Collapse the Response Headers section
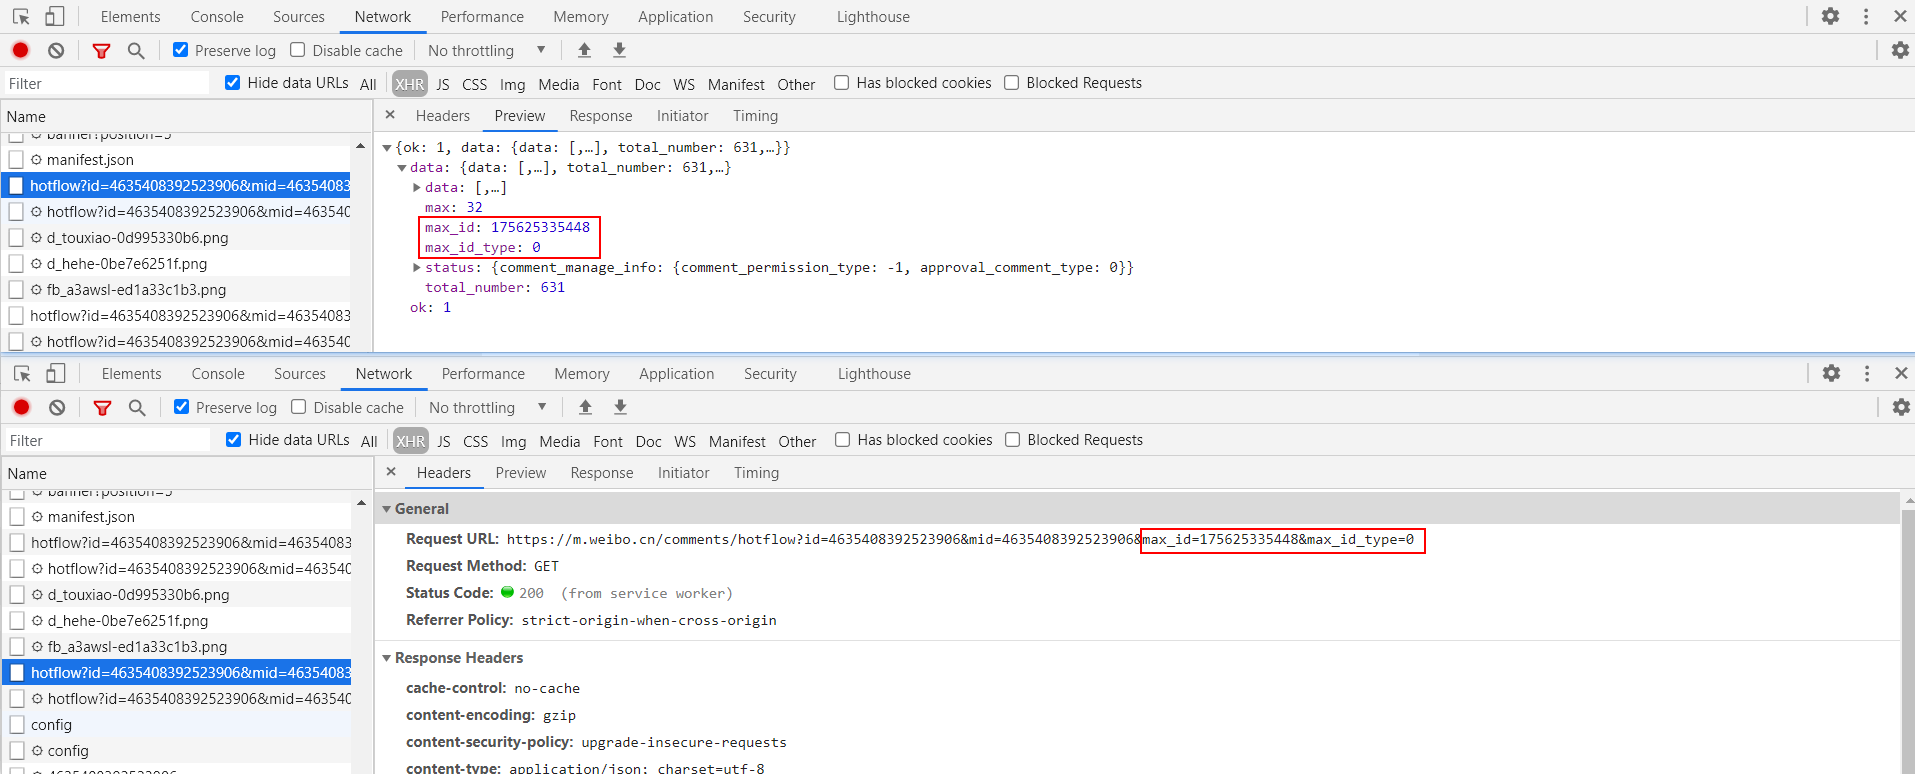This screenshot has height=774, width=1915. (x=387, y=658)
